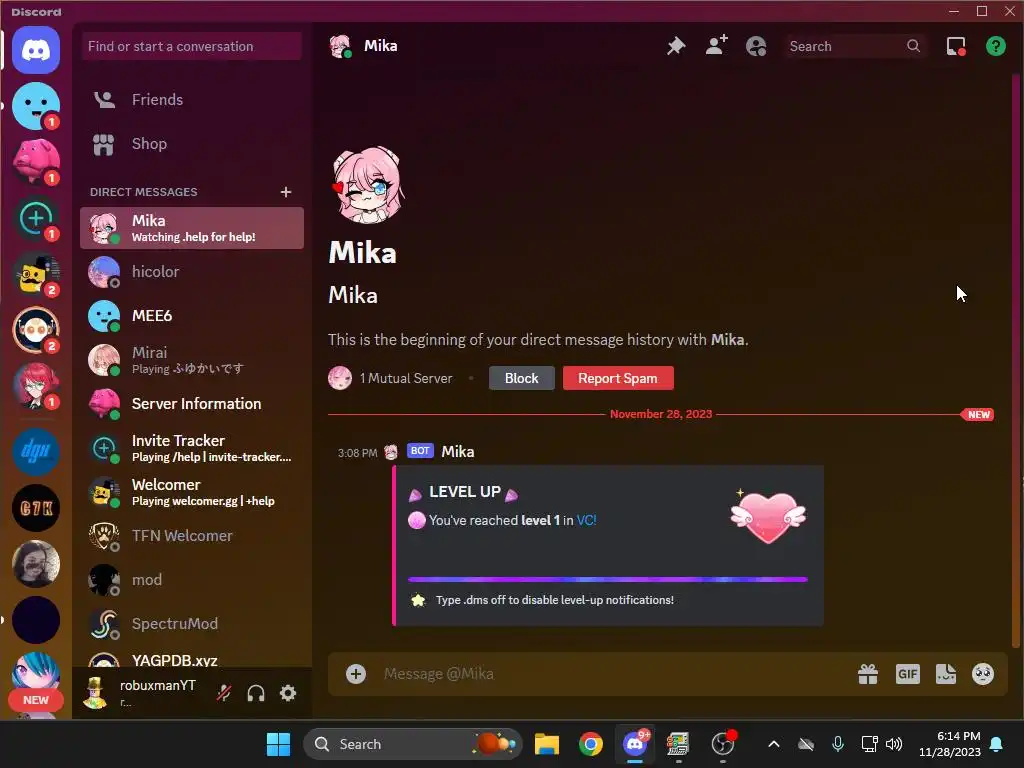Open the GIF picker
The width and height of the screenshot is (1024, 768).
pyautogui.click(x=908, y=674)
